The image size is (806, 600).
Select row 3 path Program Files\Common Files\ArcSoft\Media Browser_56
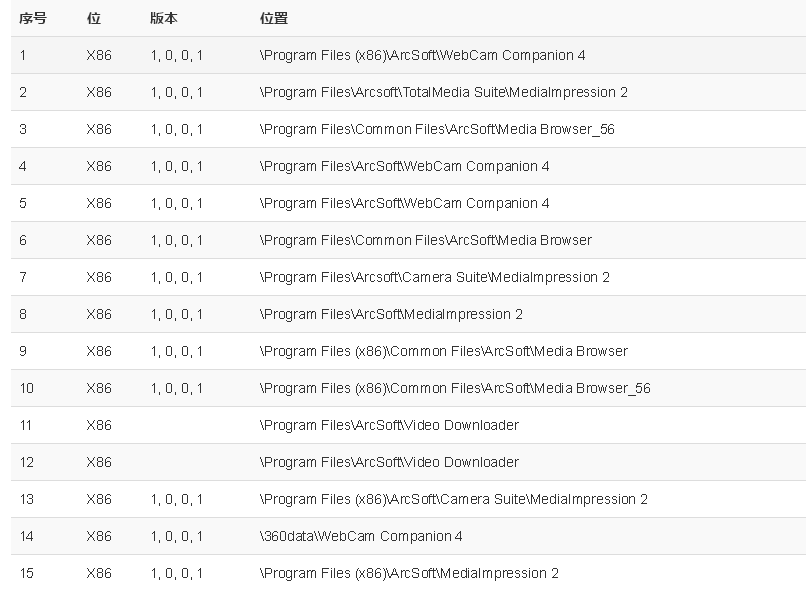tap(437, 129)
